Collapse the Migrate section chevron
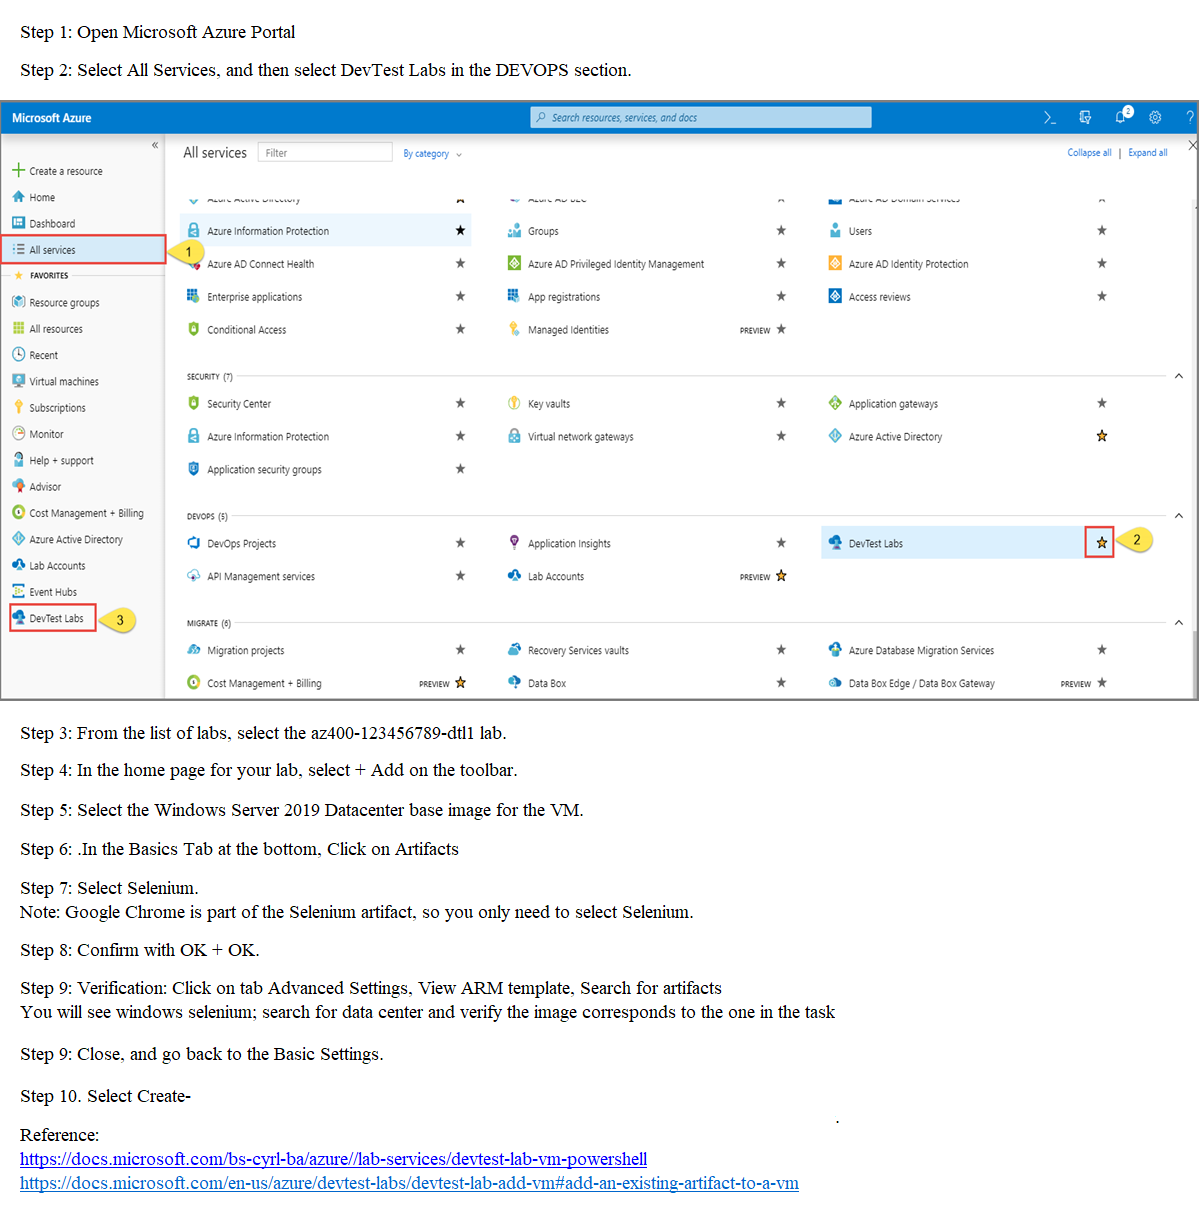 pos(1179,623)
